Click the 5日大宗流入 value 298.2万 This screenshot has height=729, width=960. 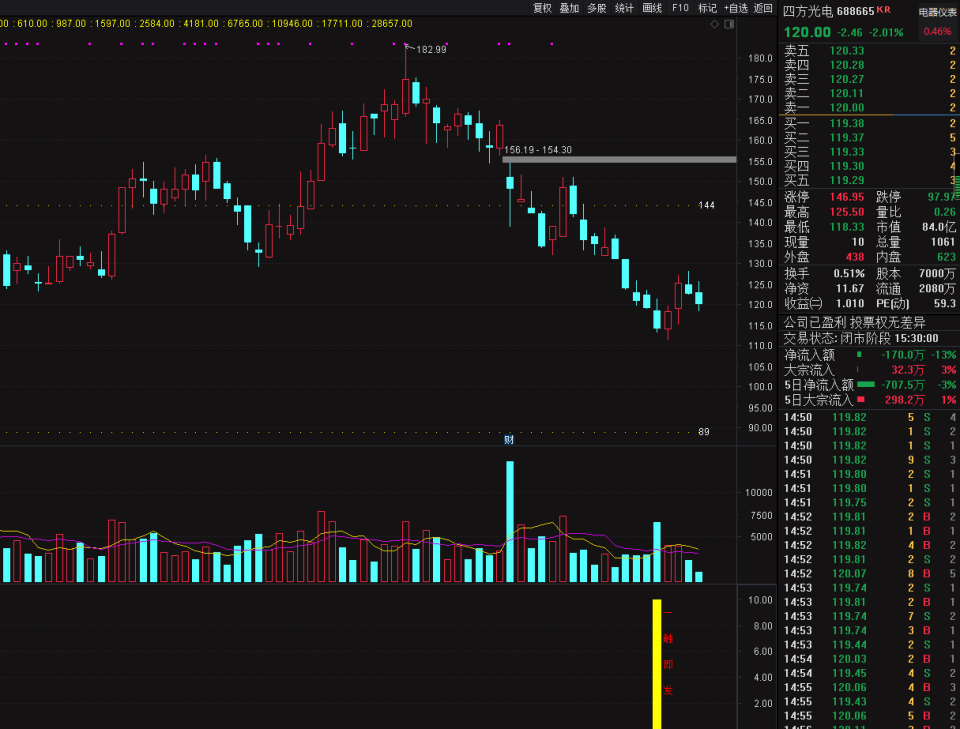(904, 400)
